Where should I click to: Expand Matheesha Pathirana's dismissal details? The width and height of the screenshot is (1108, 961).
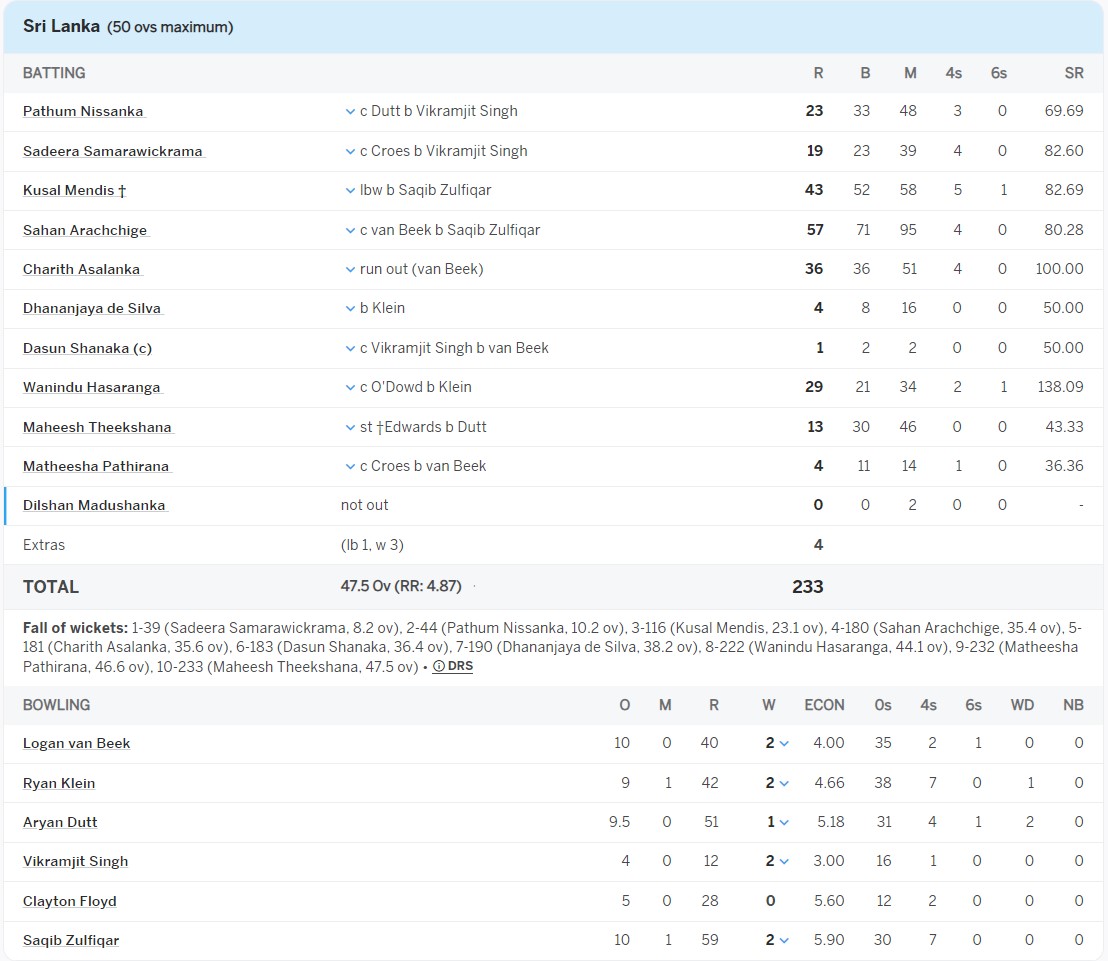tap(350, 467)
